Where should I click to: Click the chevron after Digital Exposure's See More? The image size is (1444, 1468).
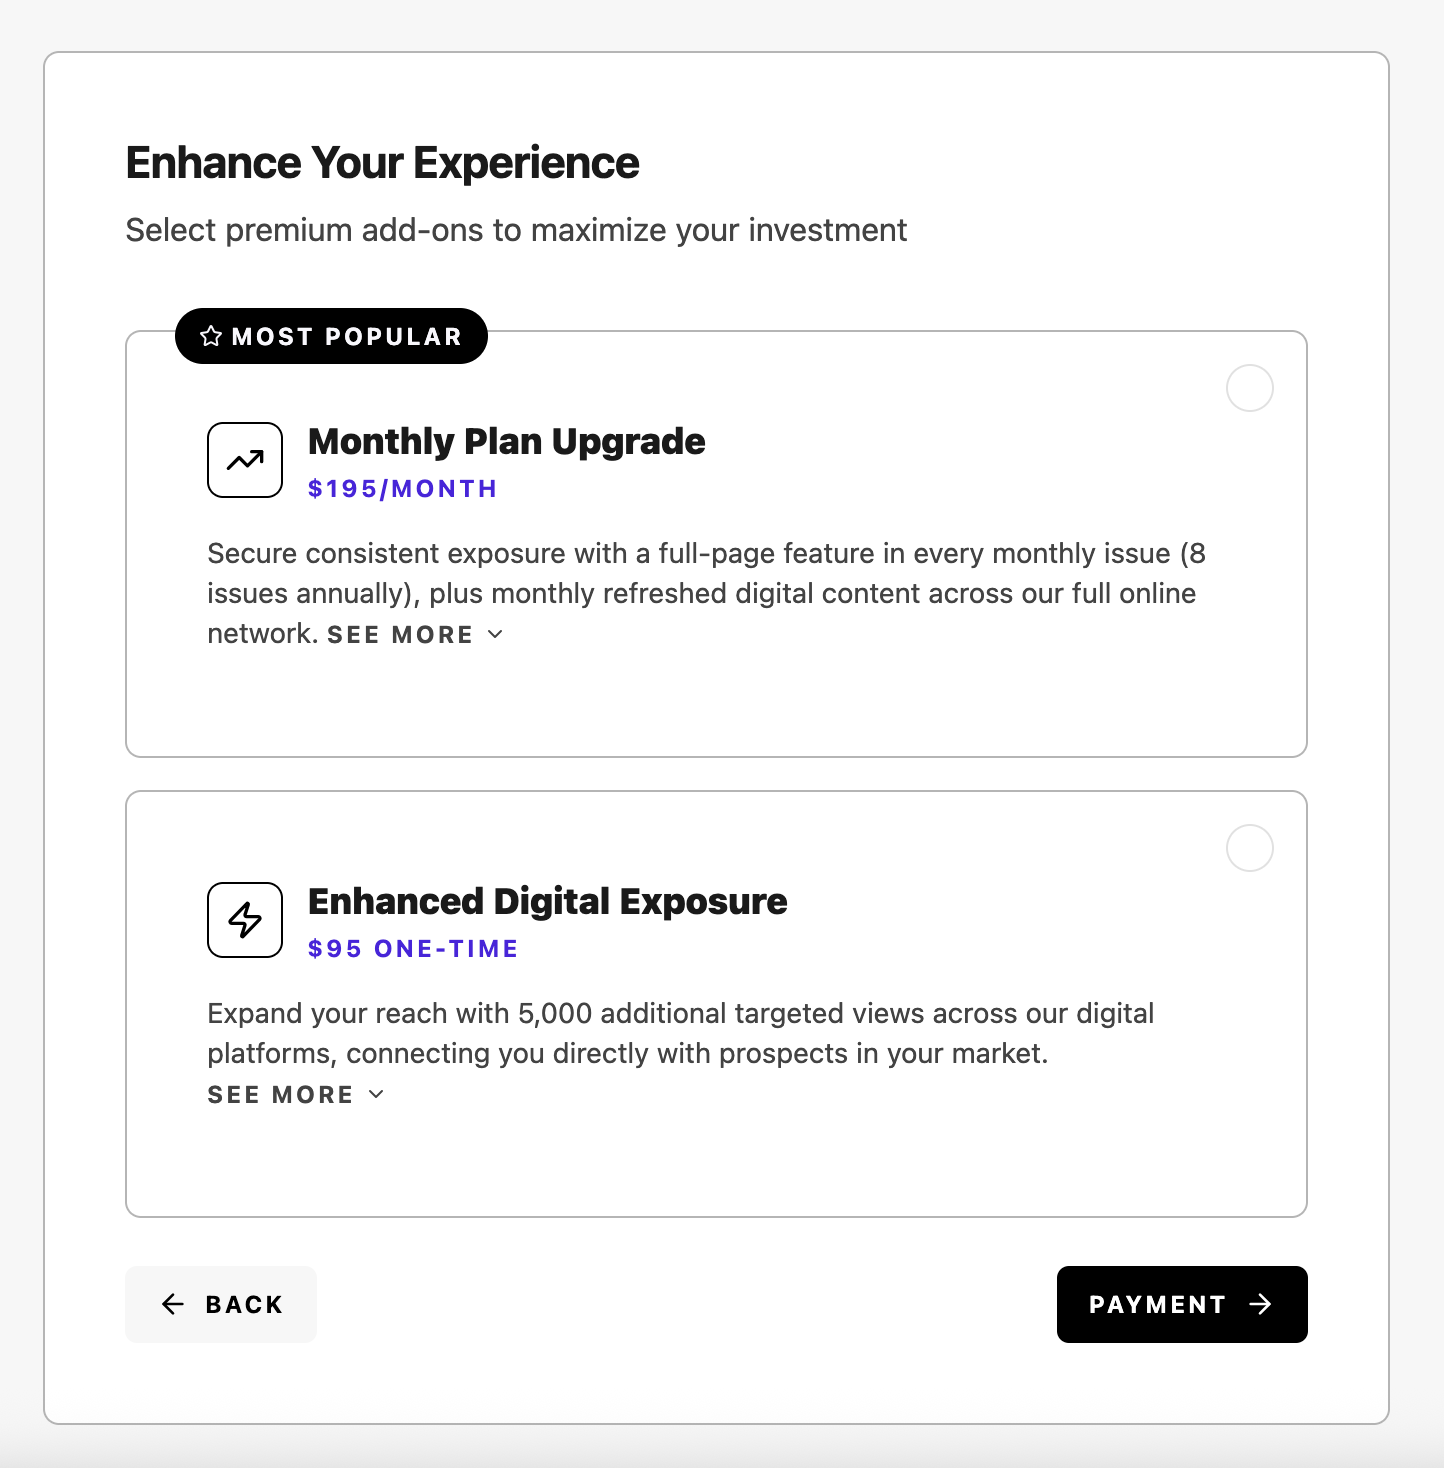pos(376,1094)
